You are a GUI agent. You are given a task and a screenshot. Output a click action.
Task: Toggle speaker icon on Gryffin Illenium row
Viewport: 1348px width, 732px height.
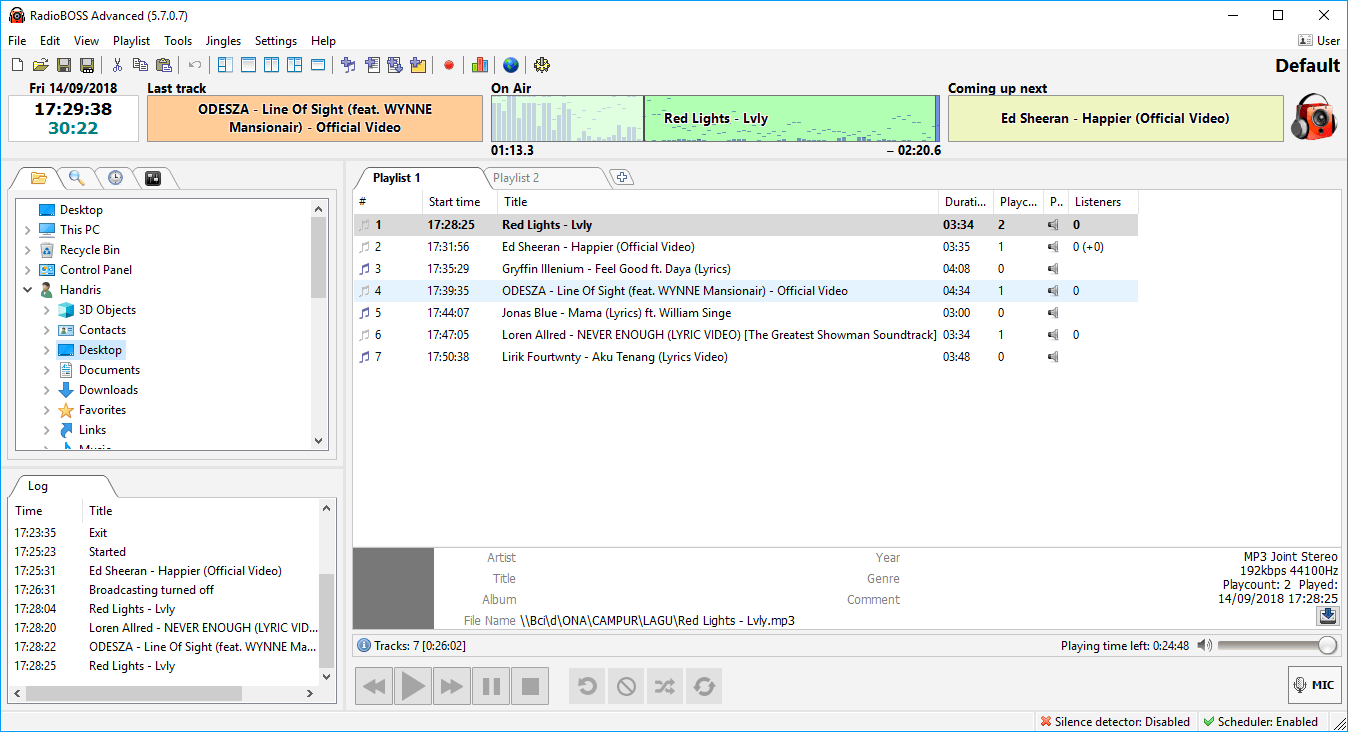coord(1054,269)
